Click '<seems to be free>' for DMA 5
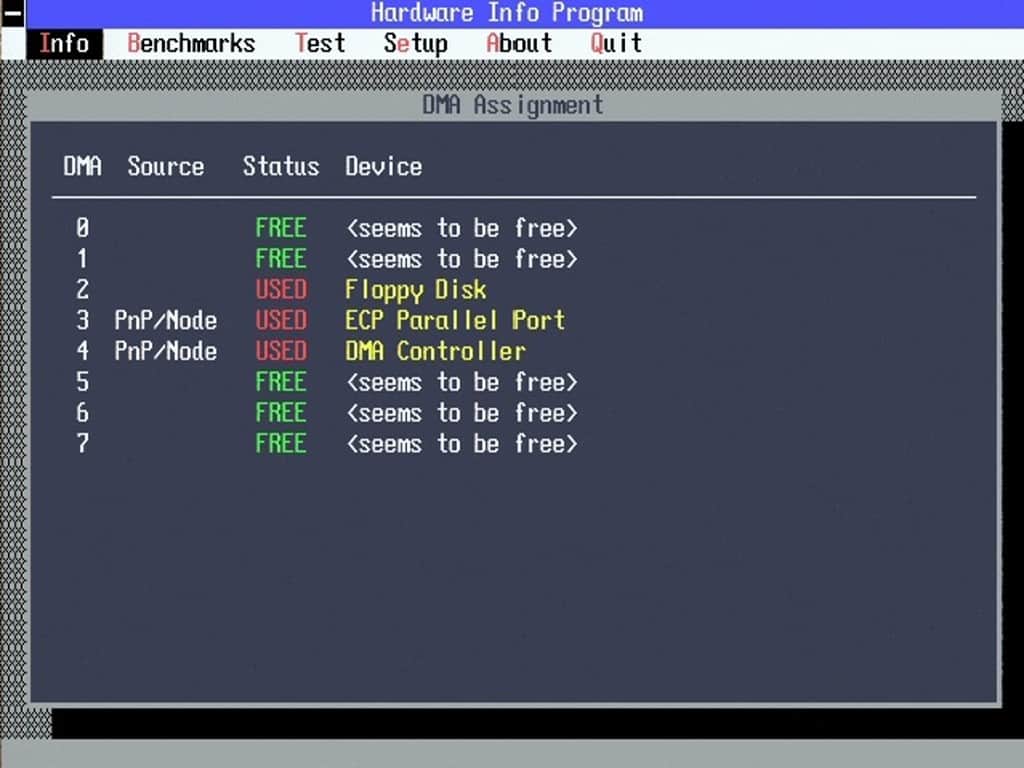The width and height of the screenshot is (1024, 768). coord(462,381)
